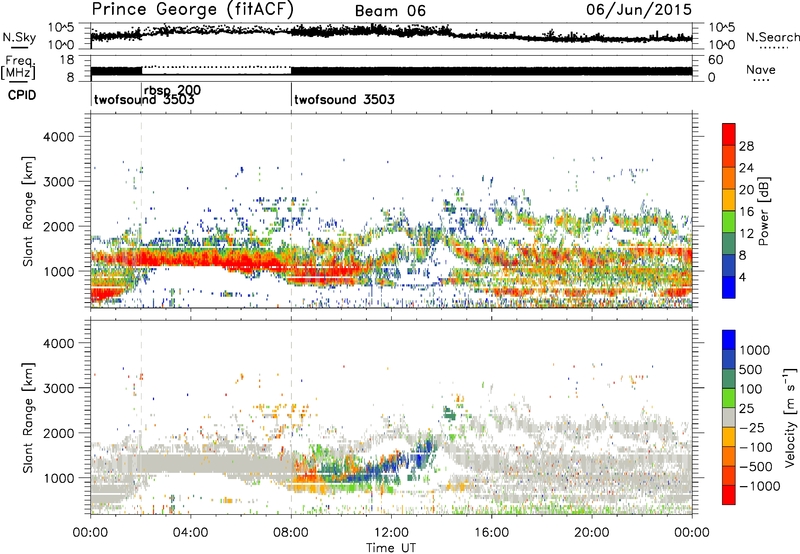Click the first "twofsound 3503" label at 00:00
This screenshot has width=800, height=554.
[144, 99]
